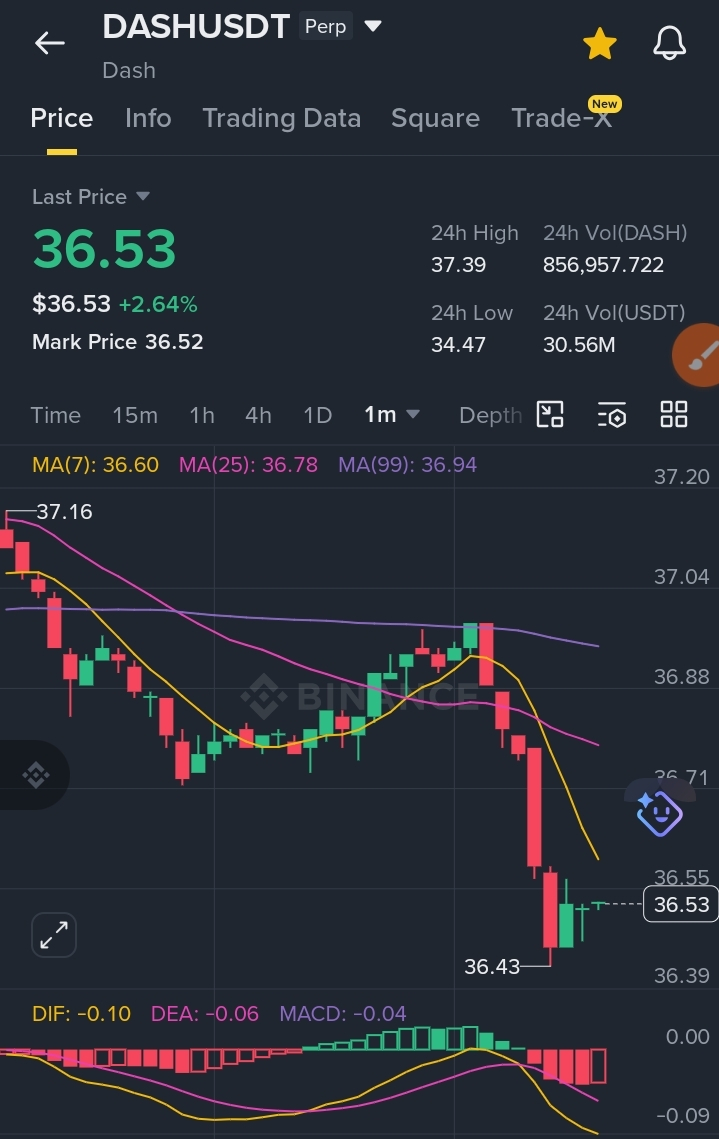The image size is (719, 1139).
Task: Tap the large green 36.53 last price
Action: [105, 248]
